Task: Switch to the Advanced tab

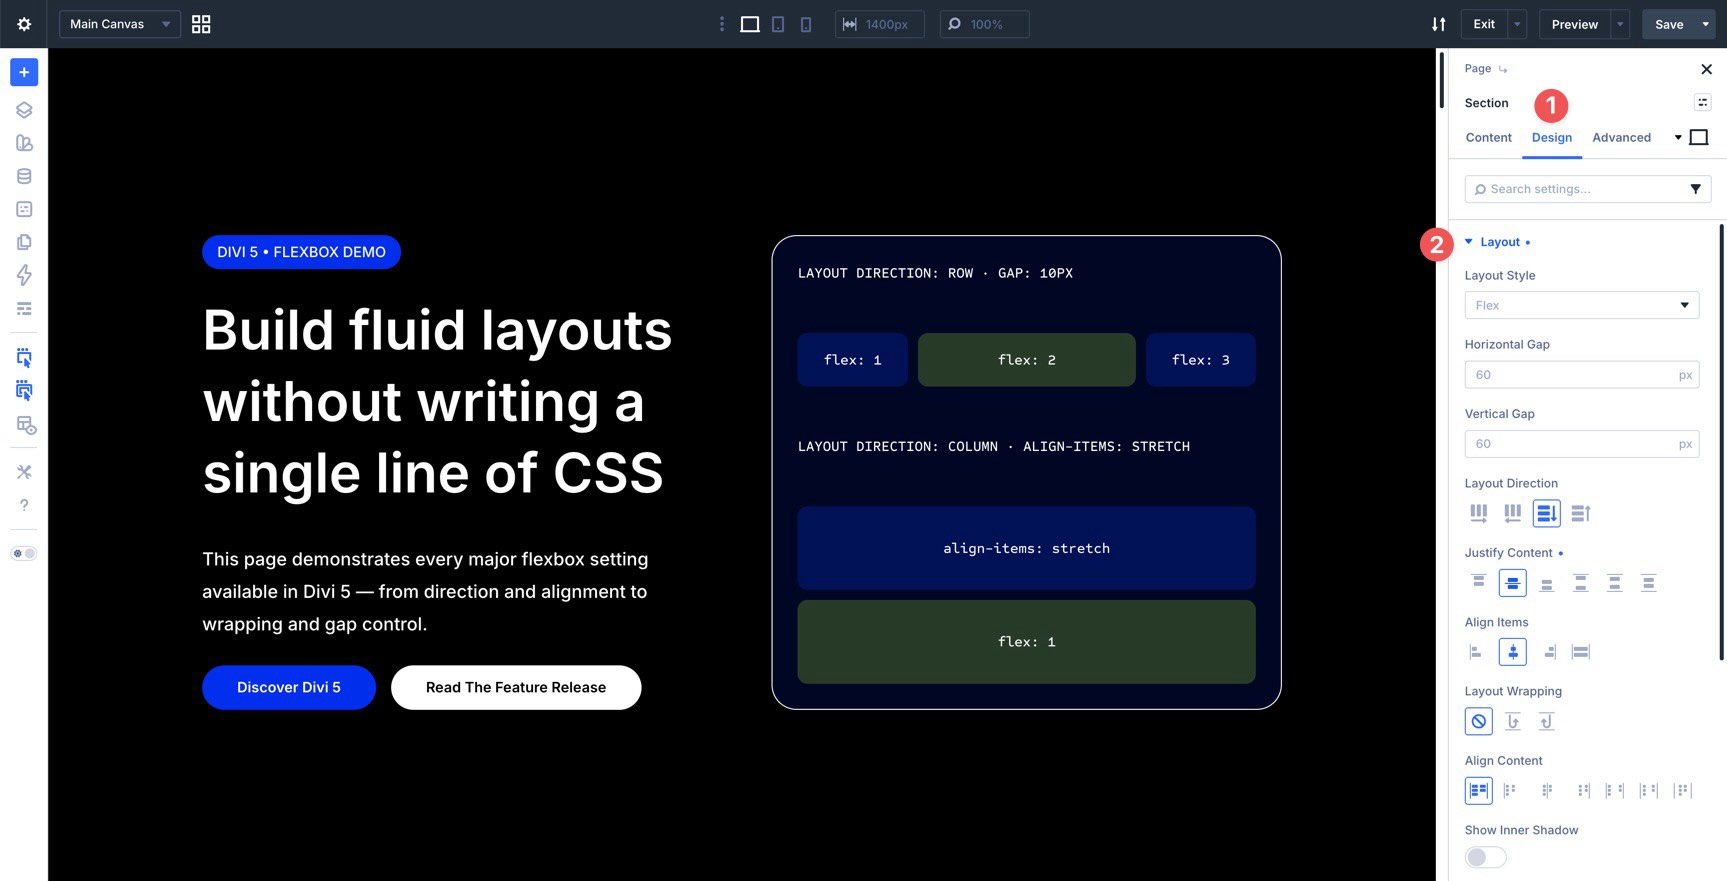Action: point(1621,137)
